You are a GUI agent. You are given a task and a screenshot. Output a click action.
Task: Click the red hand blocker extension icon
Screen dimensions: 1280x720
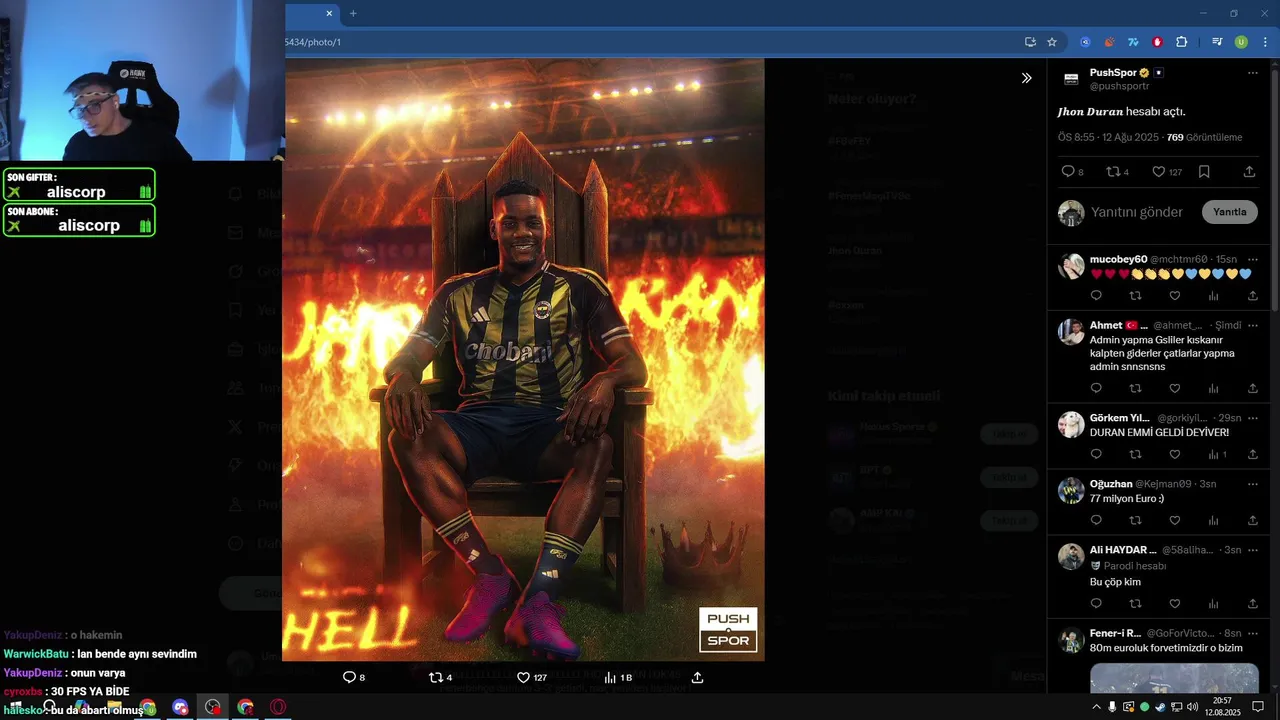[x=1157, y=42]
